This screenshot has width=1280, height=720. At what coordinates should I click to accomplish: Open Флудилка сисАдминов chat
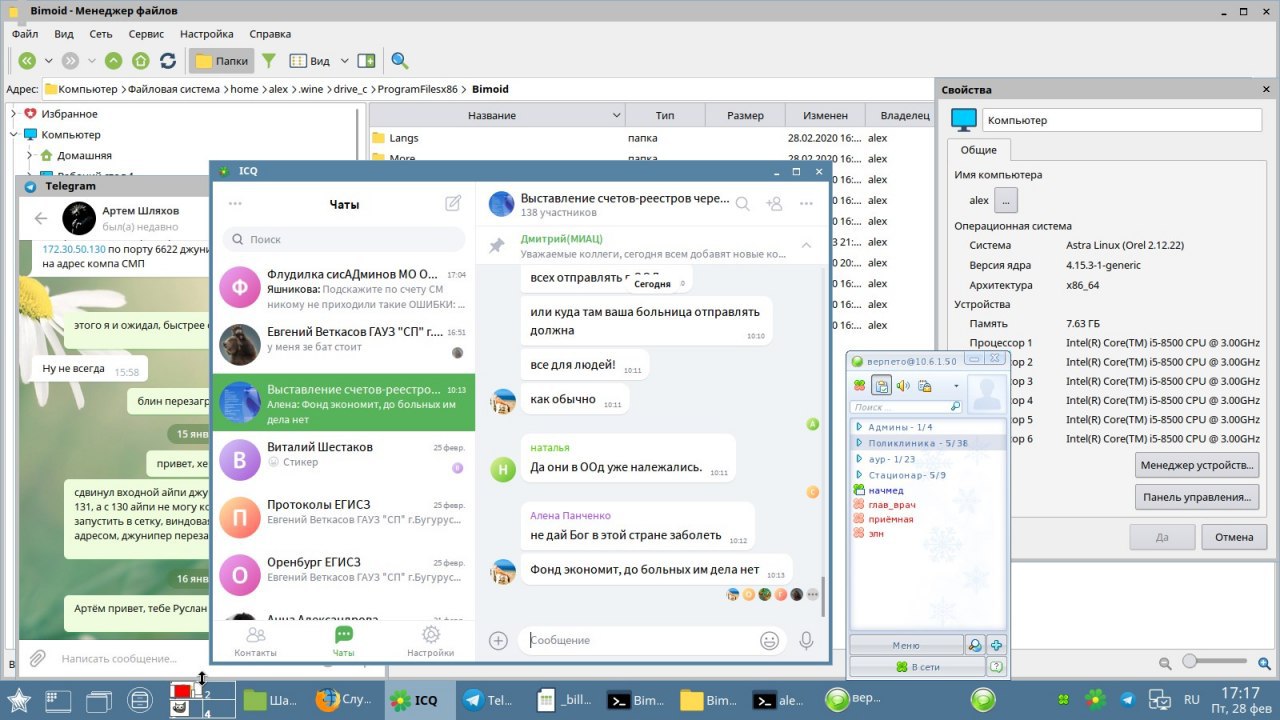(343, 288)
